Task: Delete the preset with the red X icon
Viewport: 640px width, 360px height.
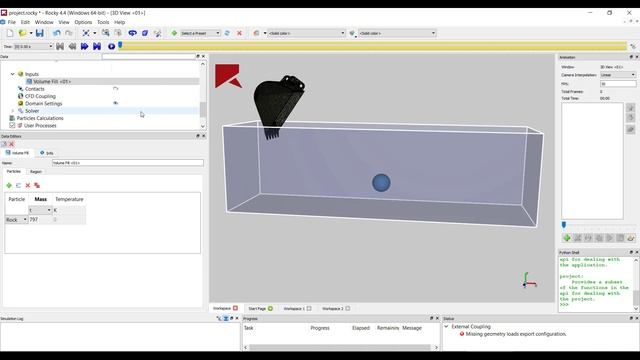Action: [x=240, y=33]
